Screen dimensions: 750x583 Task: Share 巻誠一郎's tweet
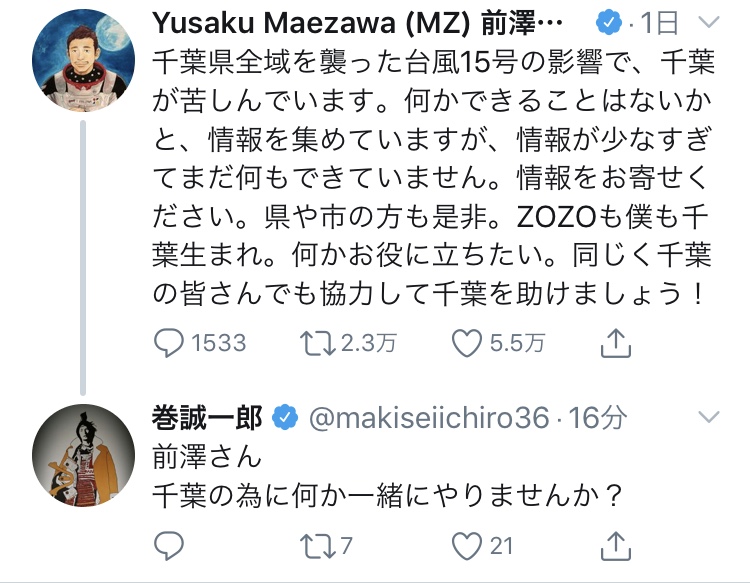(618, 545)
